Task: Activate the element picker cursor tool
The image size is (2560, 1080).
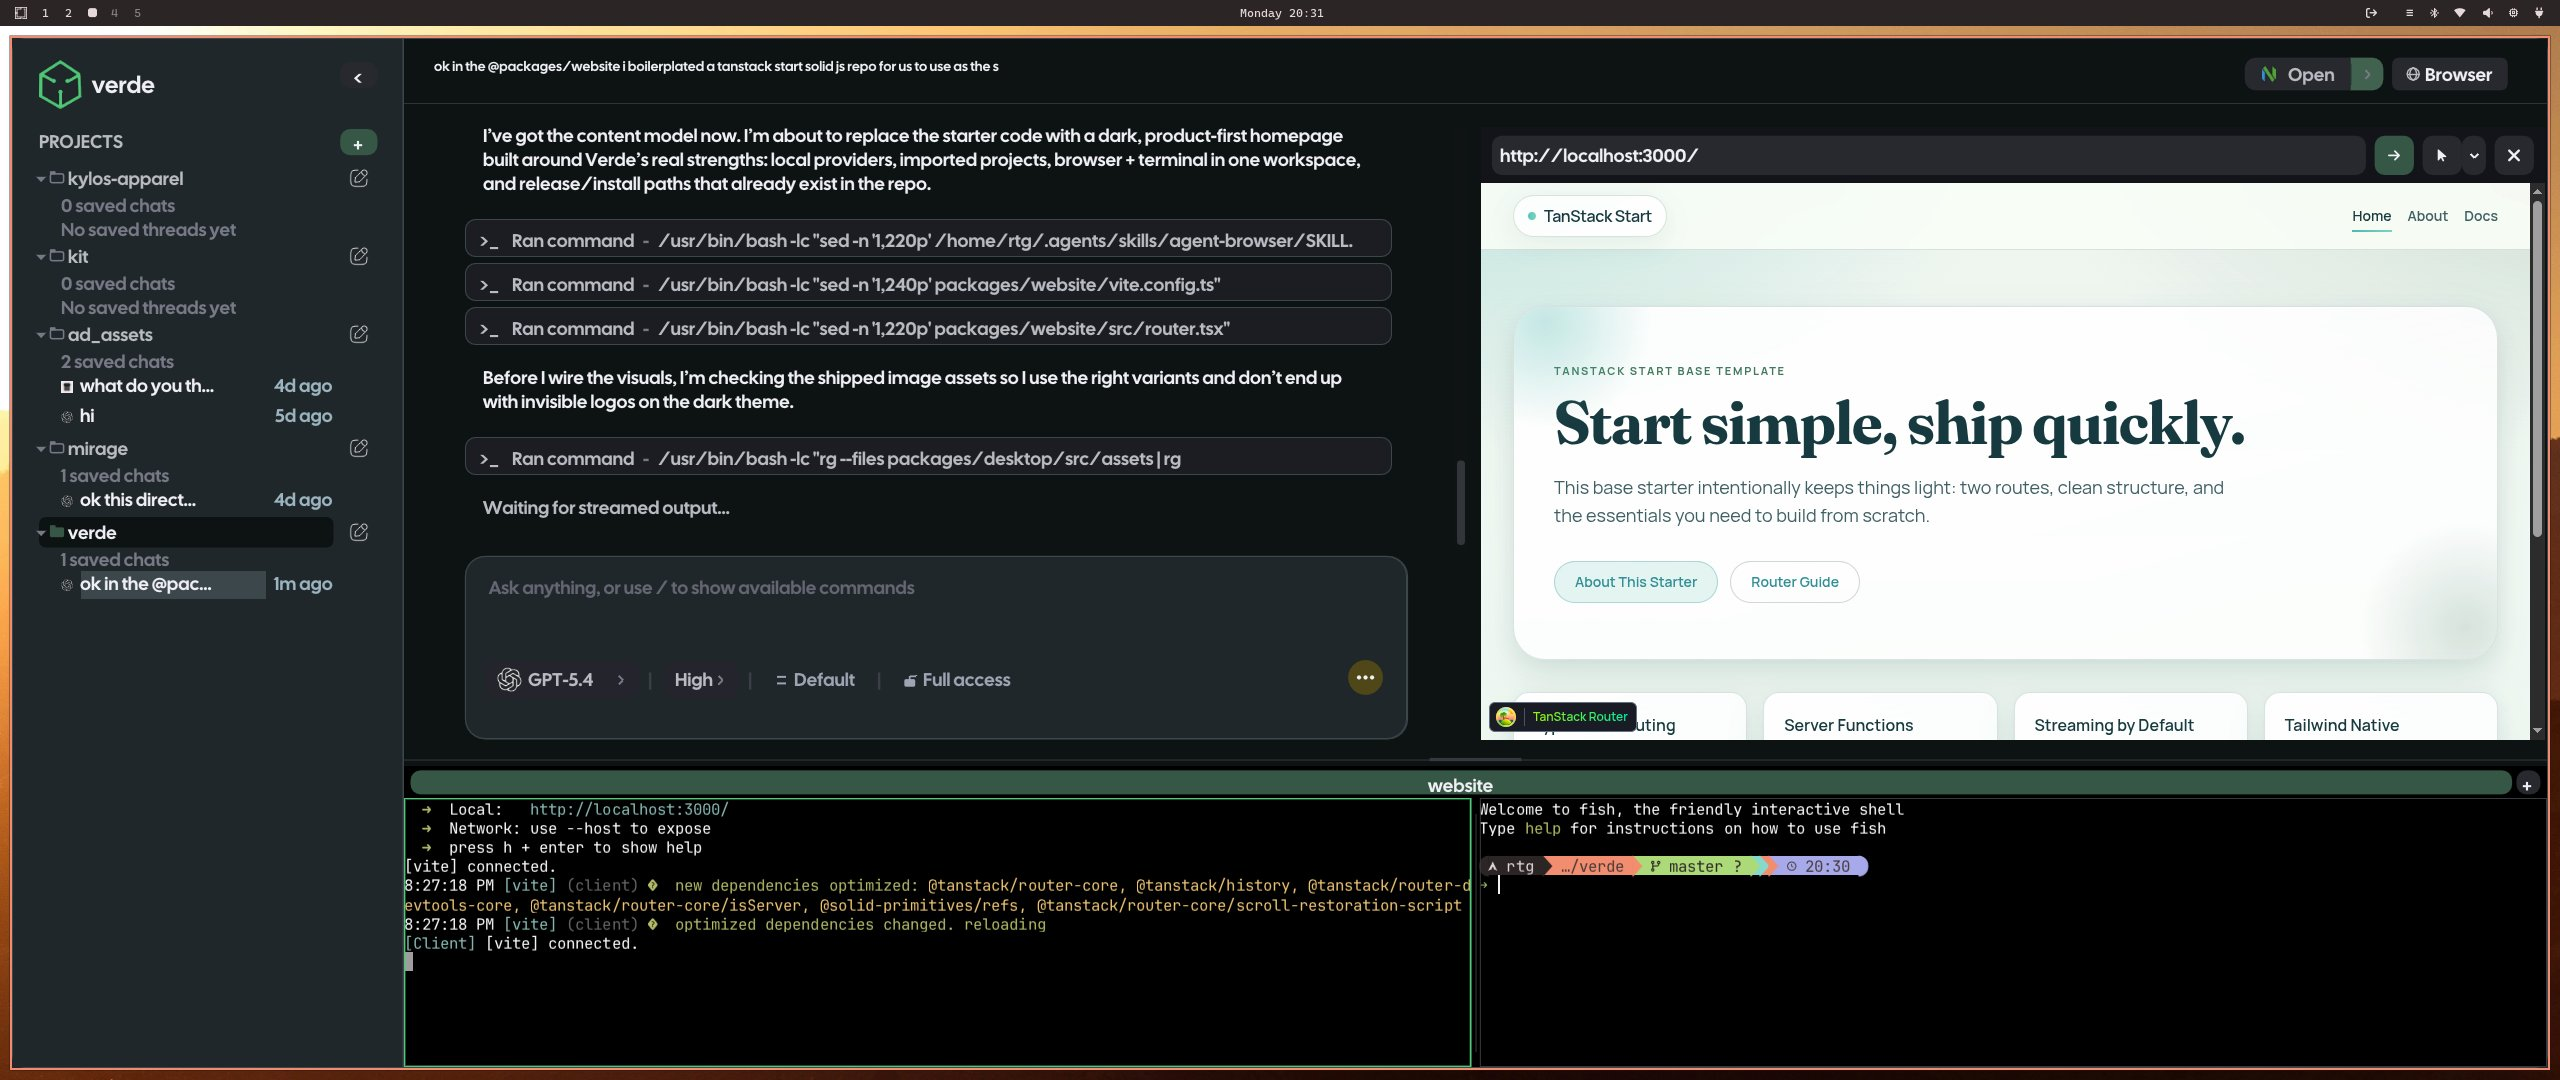Action: [x=2441, y=156]
